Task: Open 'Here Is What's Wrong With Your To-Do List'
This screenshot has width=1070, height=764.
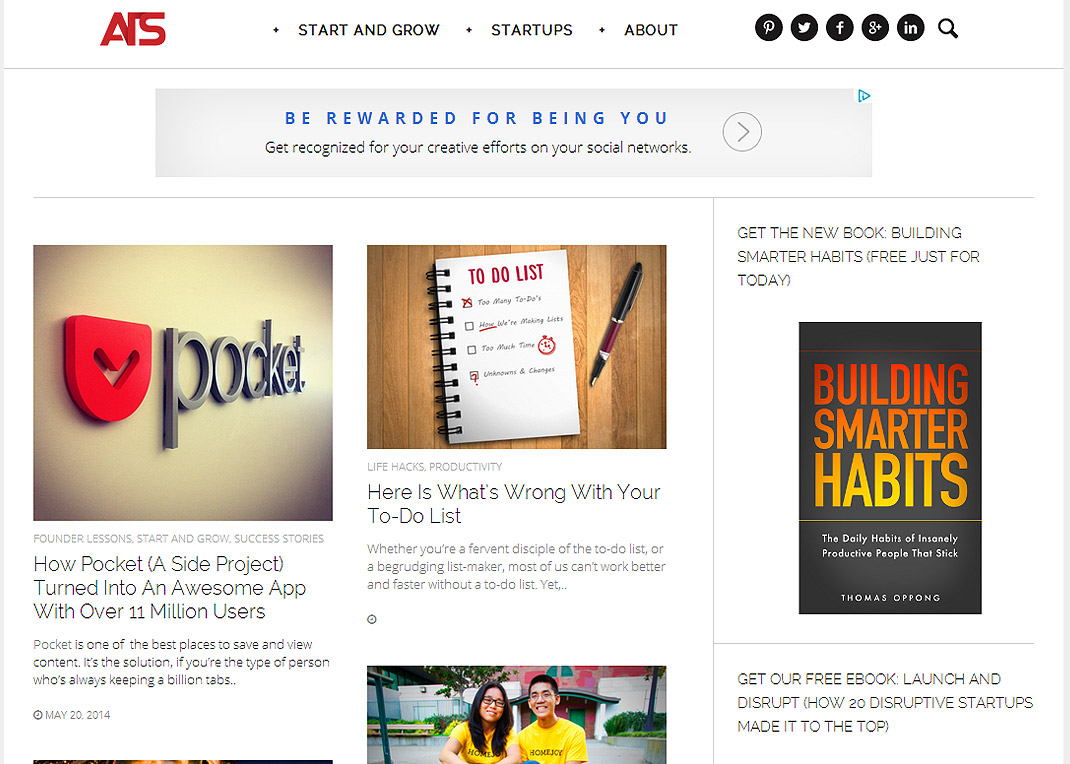Action: [x=514, y=503]
